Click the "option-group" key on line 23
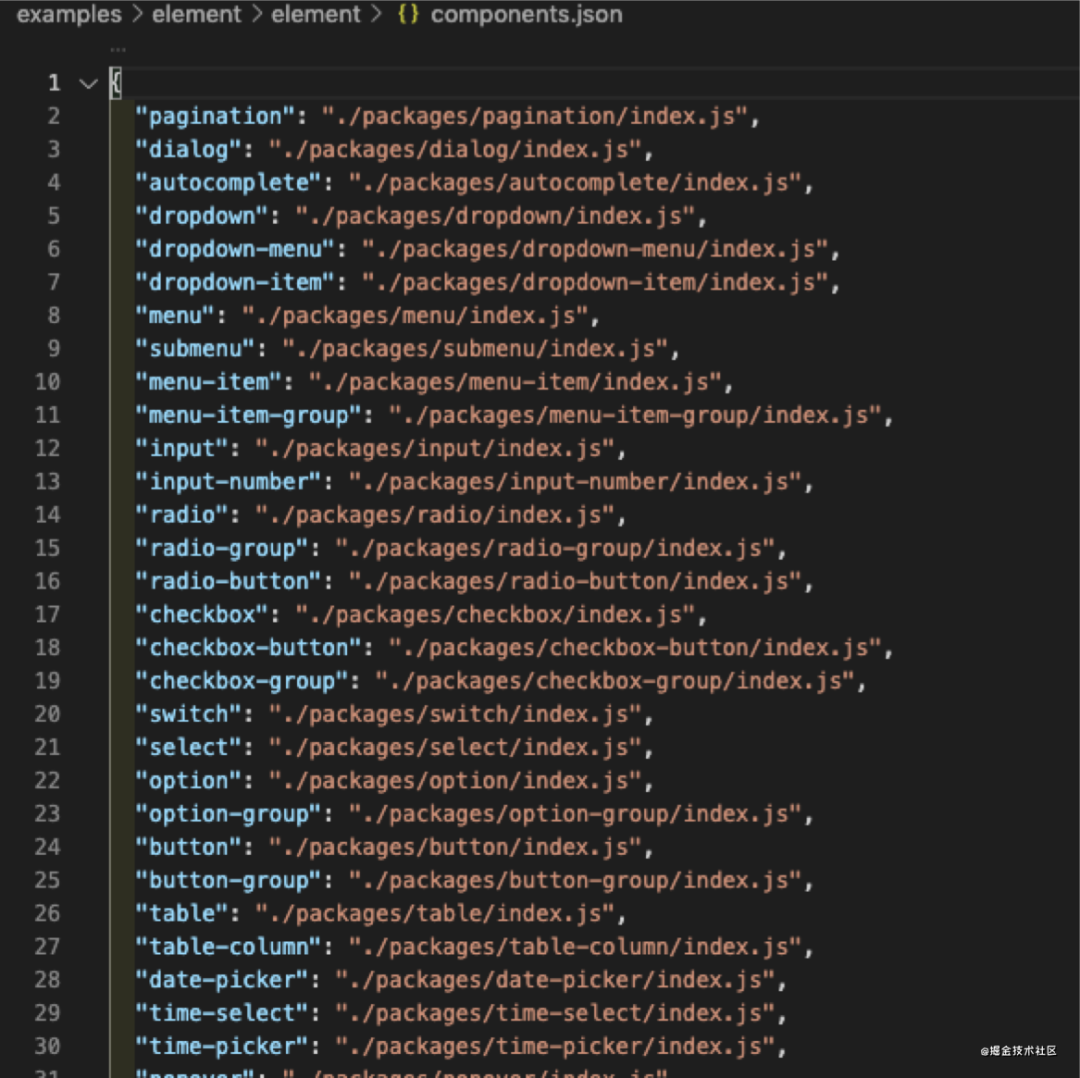The height and width of the screenshot is (1078, 1080). [229, 813]
